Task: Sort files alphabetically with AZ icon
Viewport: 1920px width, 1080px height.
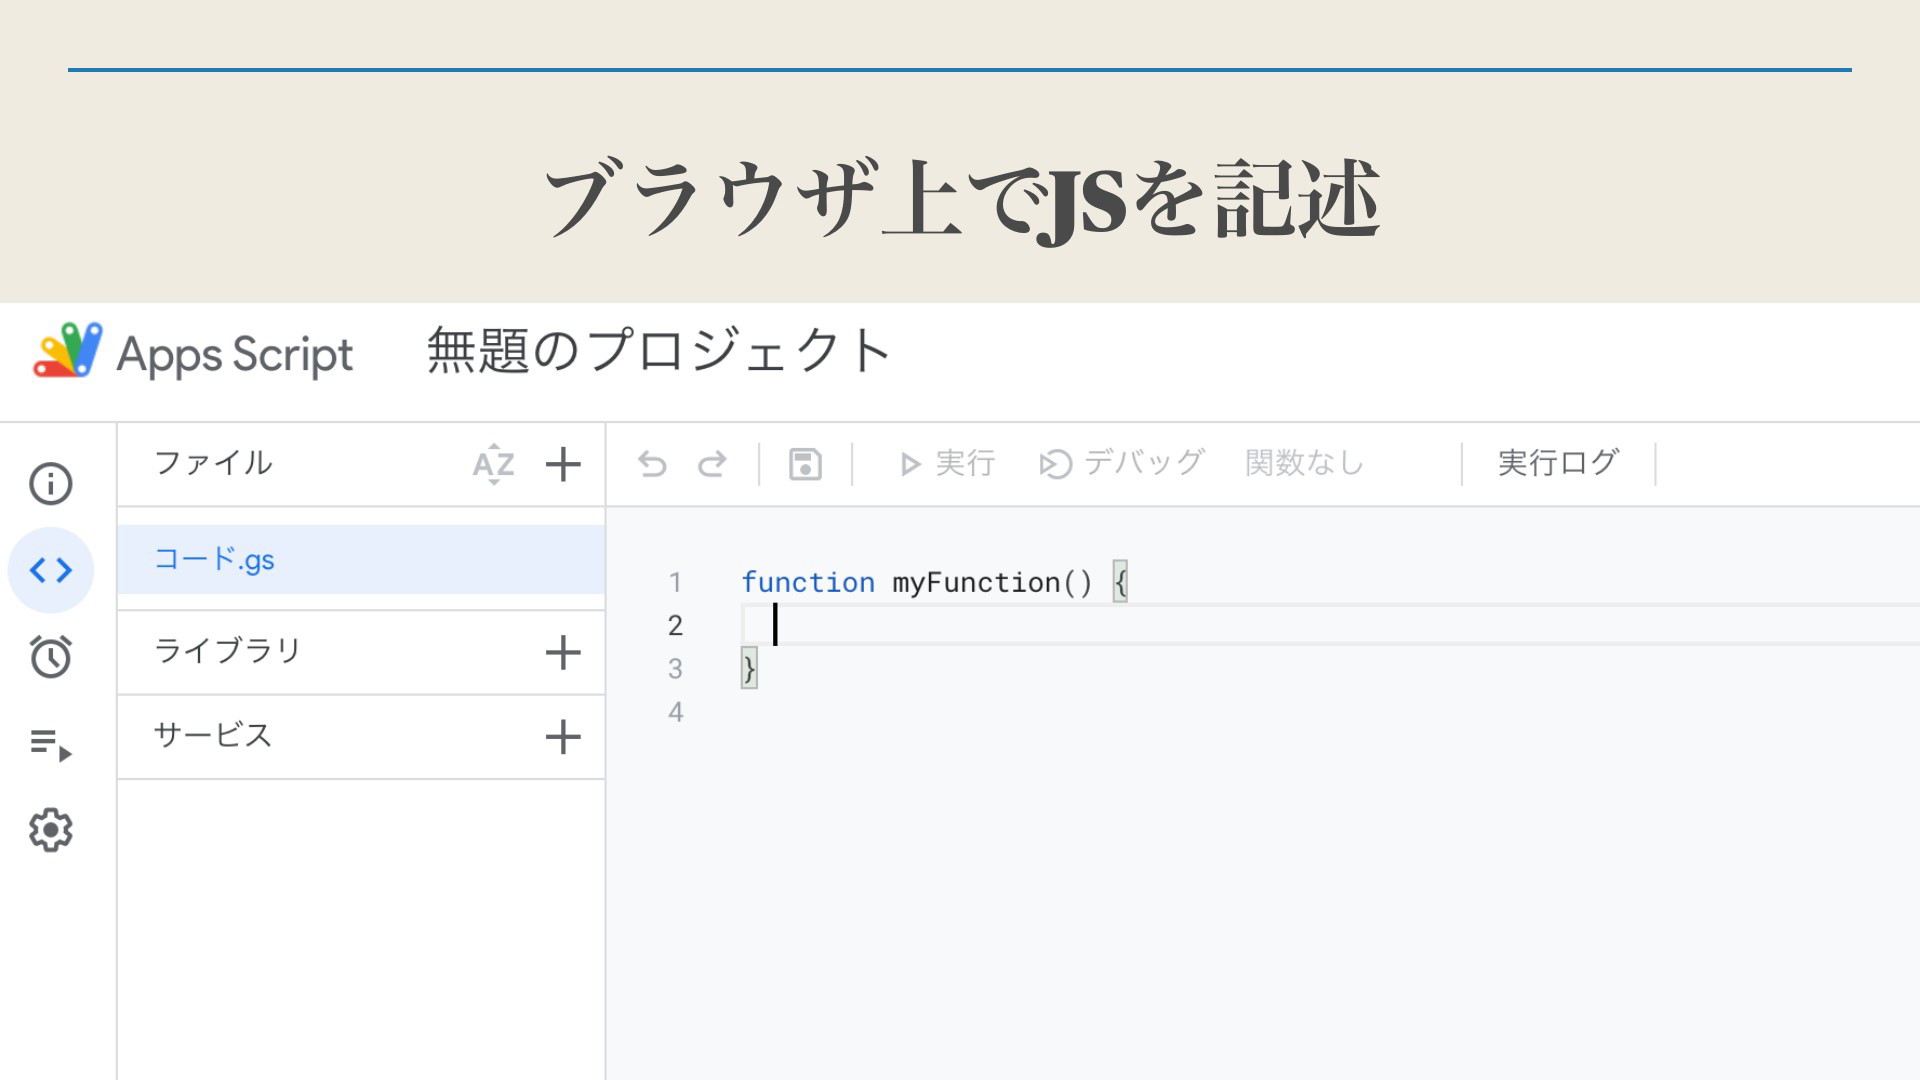Action: 494,464
